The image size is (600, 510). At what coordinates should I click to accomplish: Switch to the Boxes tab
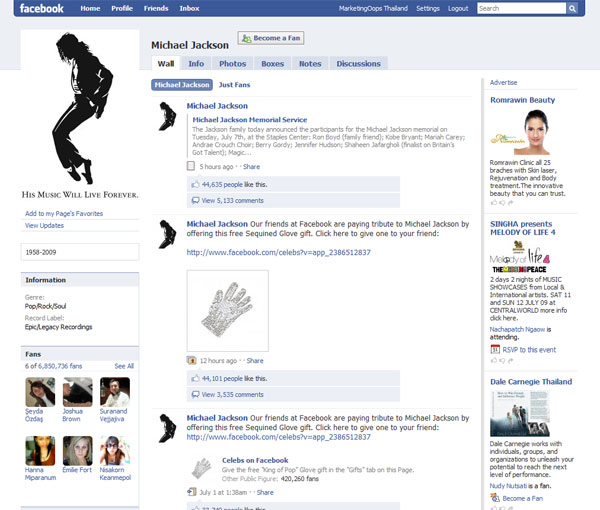(x=272, y=64)
